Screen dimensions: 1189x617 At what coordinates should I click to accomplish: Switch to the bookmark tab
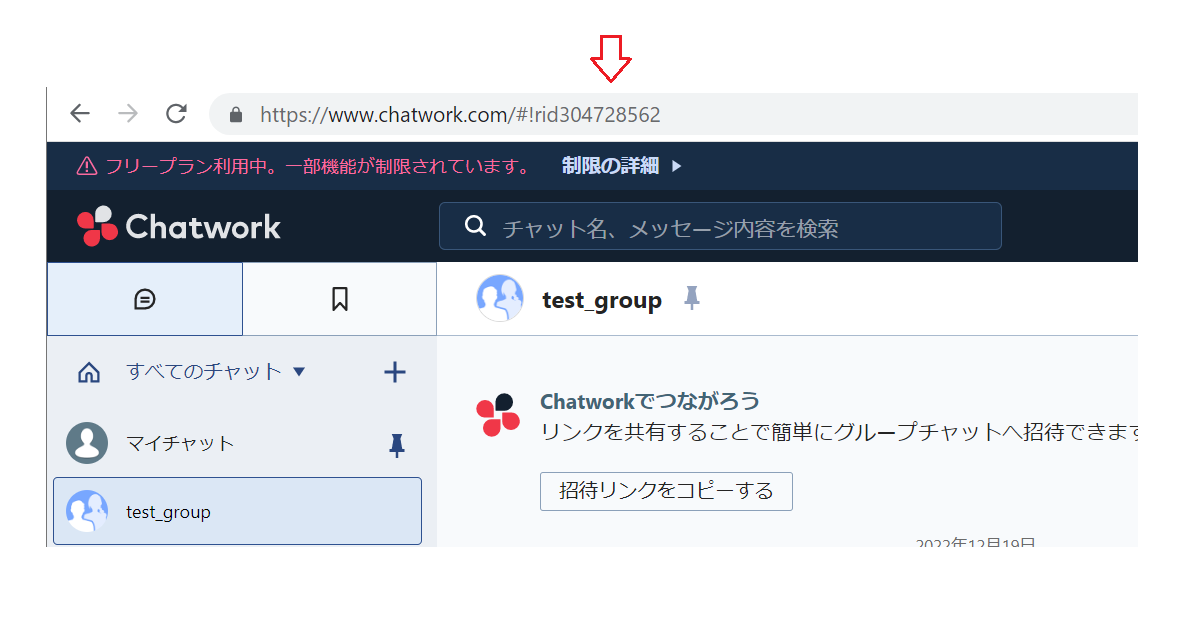340,299
